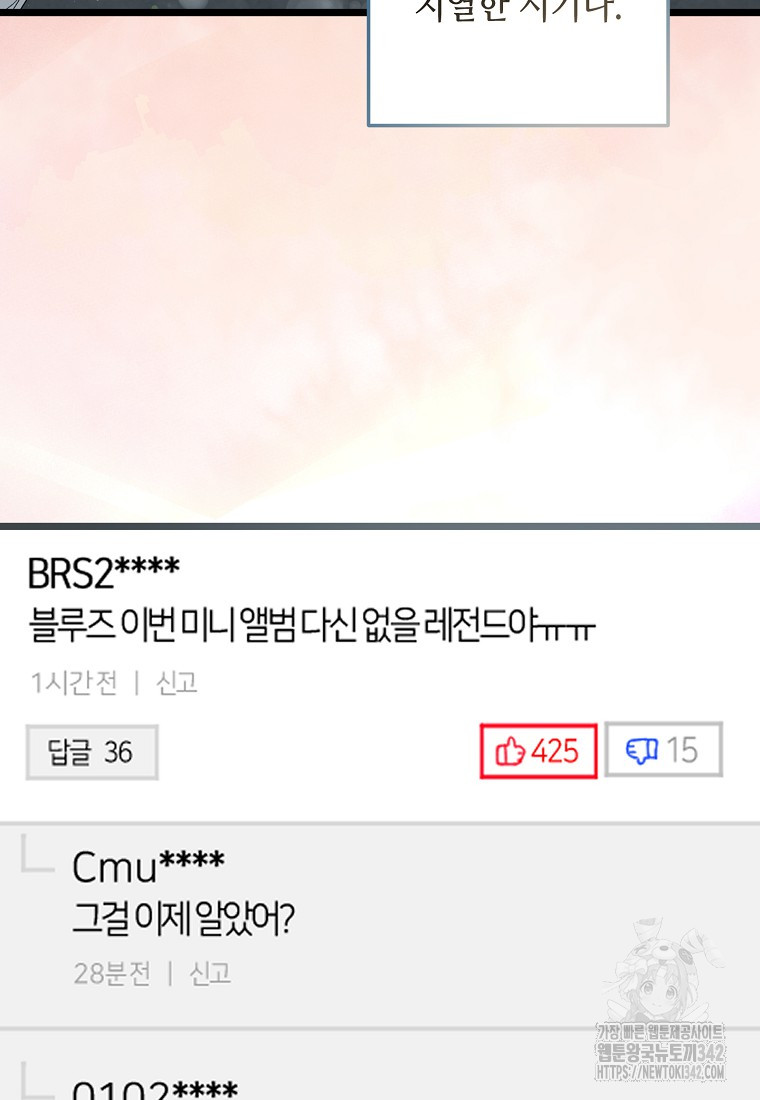Click the 1시간전 timestamp on top comment

74,683
